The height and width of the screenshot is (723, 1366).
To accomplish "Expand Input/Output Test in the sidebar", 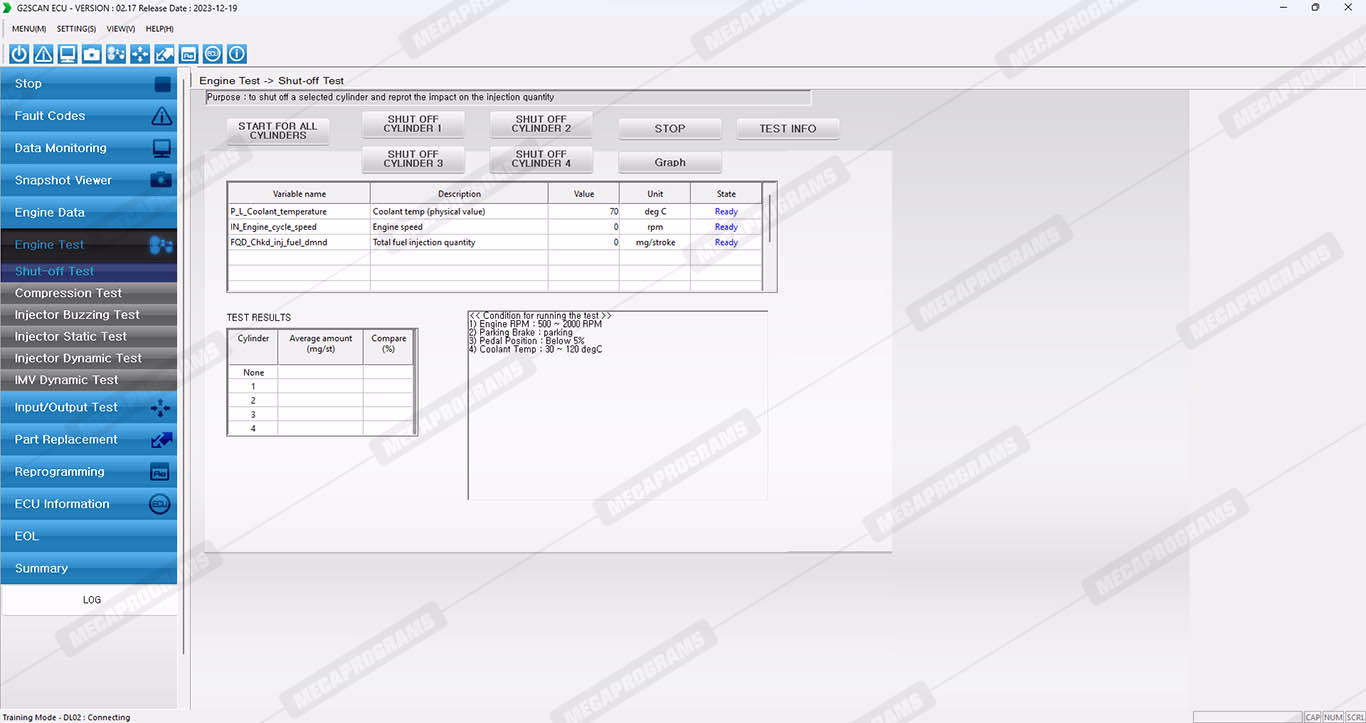I will click(x=89, y=407).
